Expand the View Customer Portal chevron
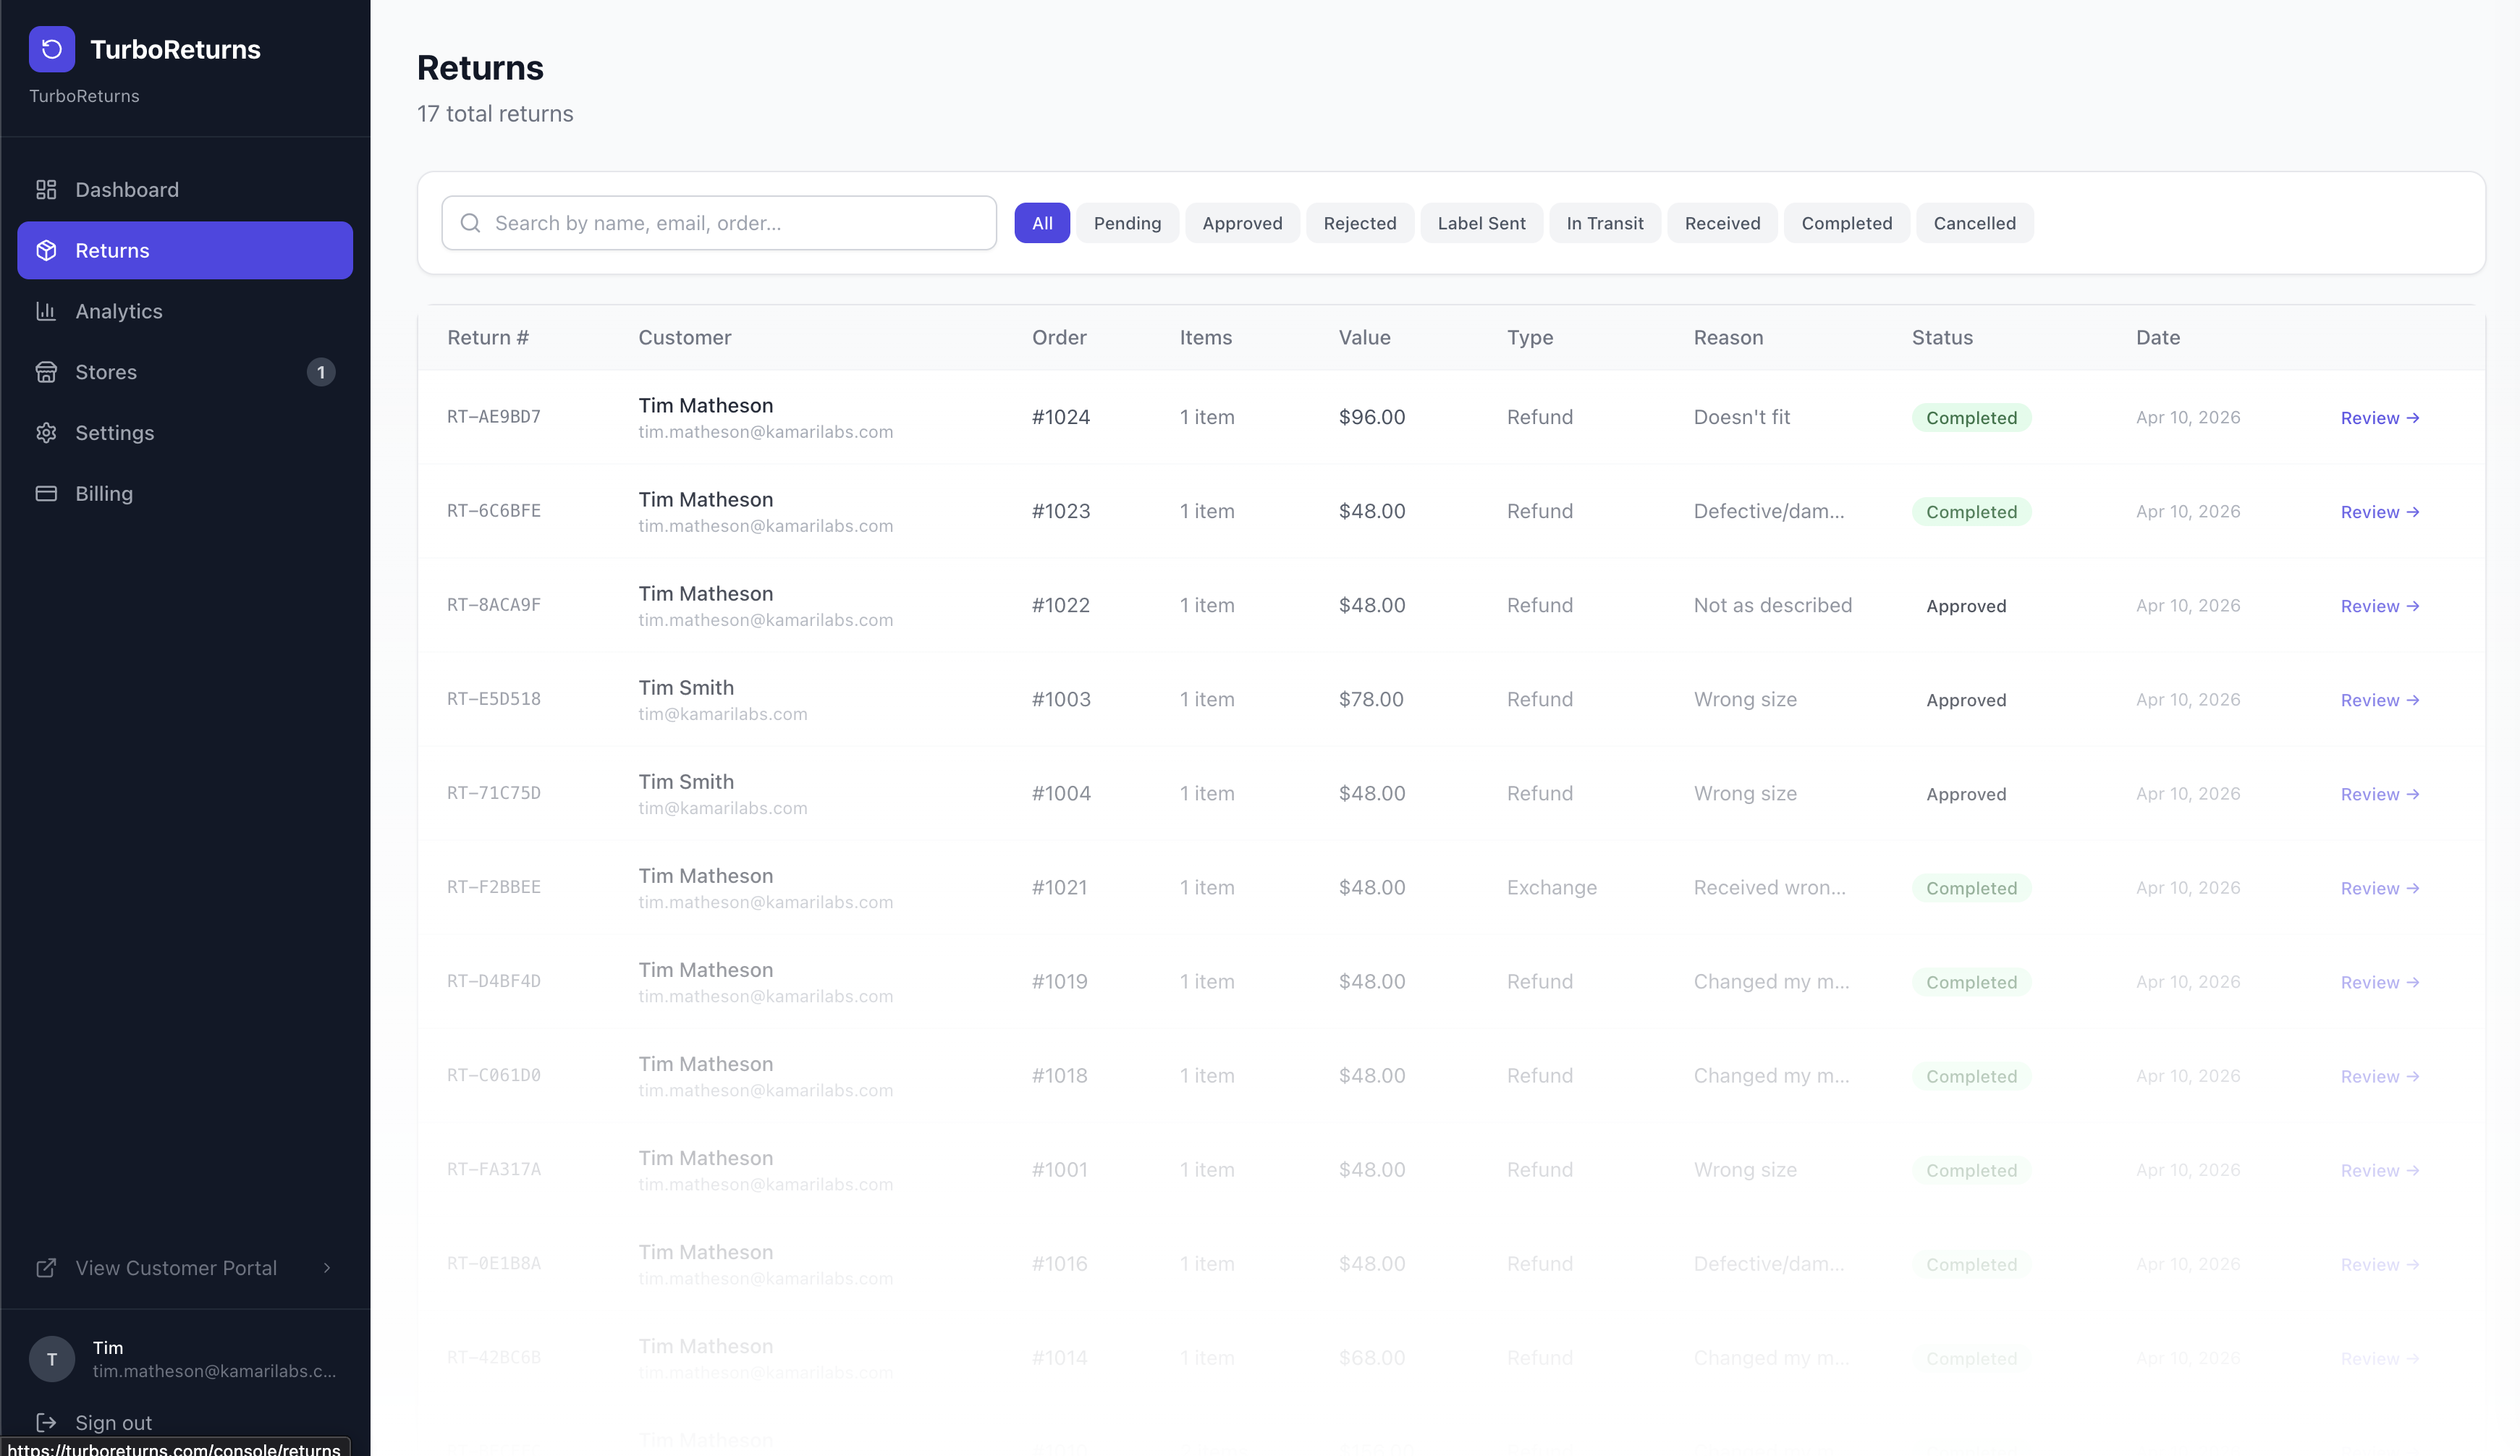The height and width of the screenshot is (1456, 2520). point(327,1268)
